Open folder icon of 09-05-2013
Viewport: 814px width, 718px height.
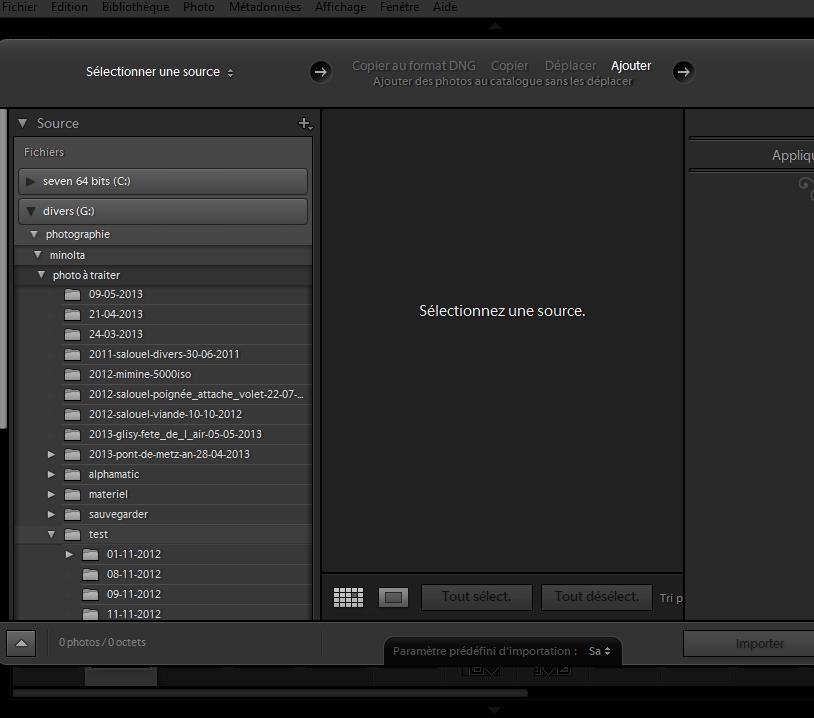[72, 295]
